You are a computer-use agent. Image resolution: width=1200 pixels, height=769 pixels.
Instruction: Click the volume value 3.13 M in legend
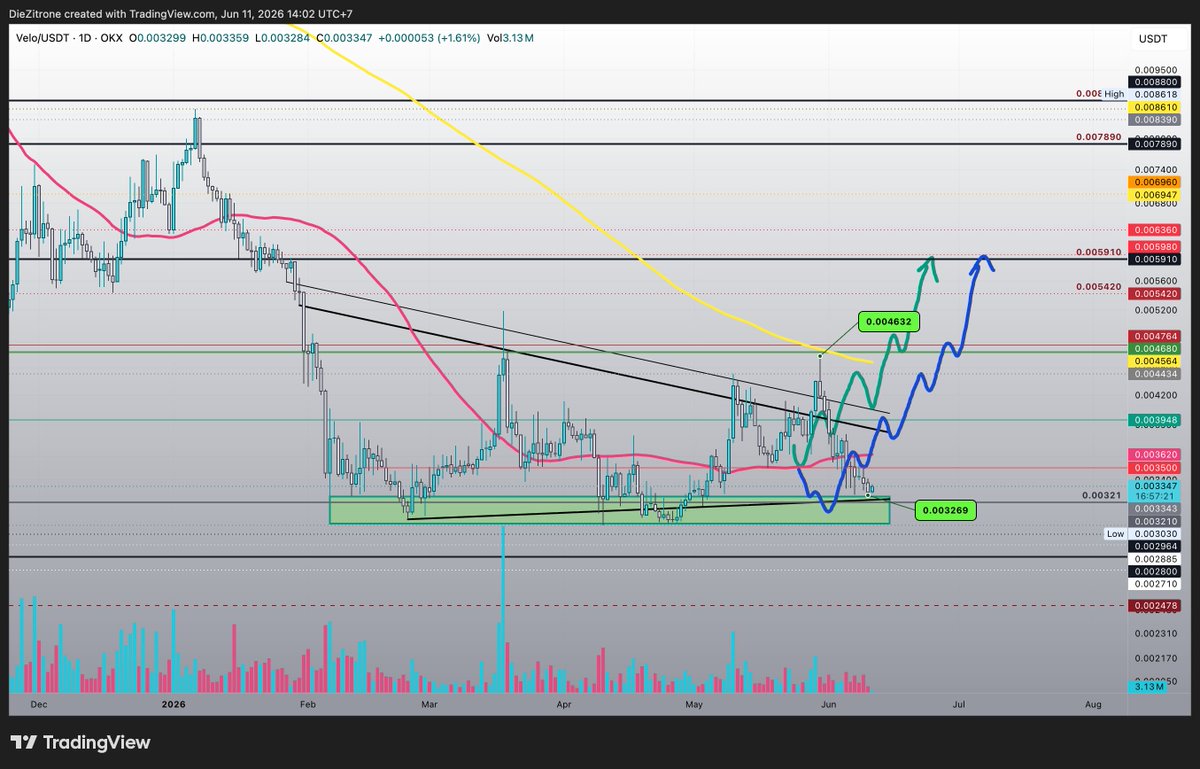pyautogui.click(x=516, y=38)
